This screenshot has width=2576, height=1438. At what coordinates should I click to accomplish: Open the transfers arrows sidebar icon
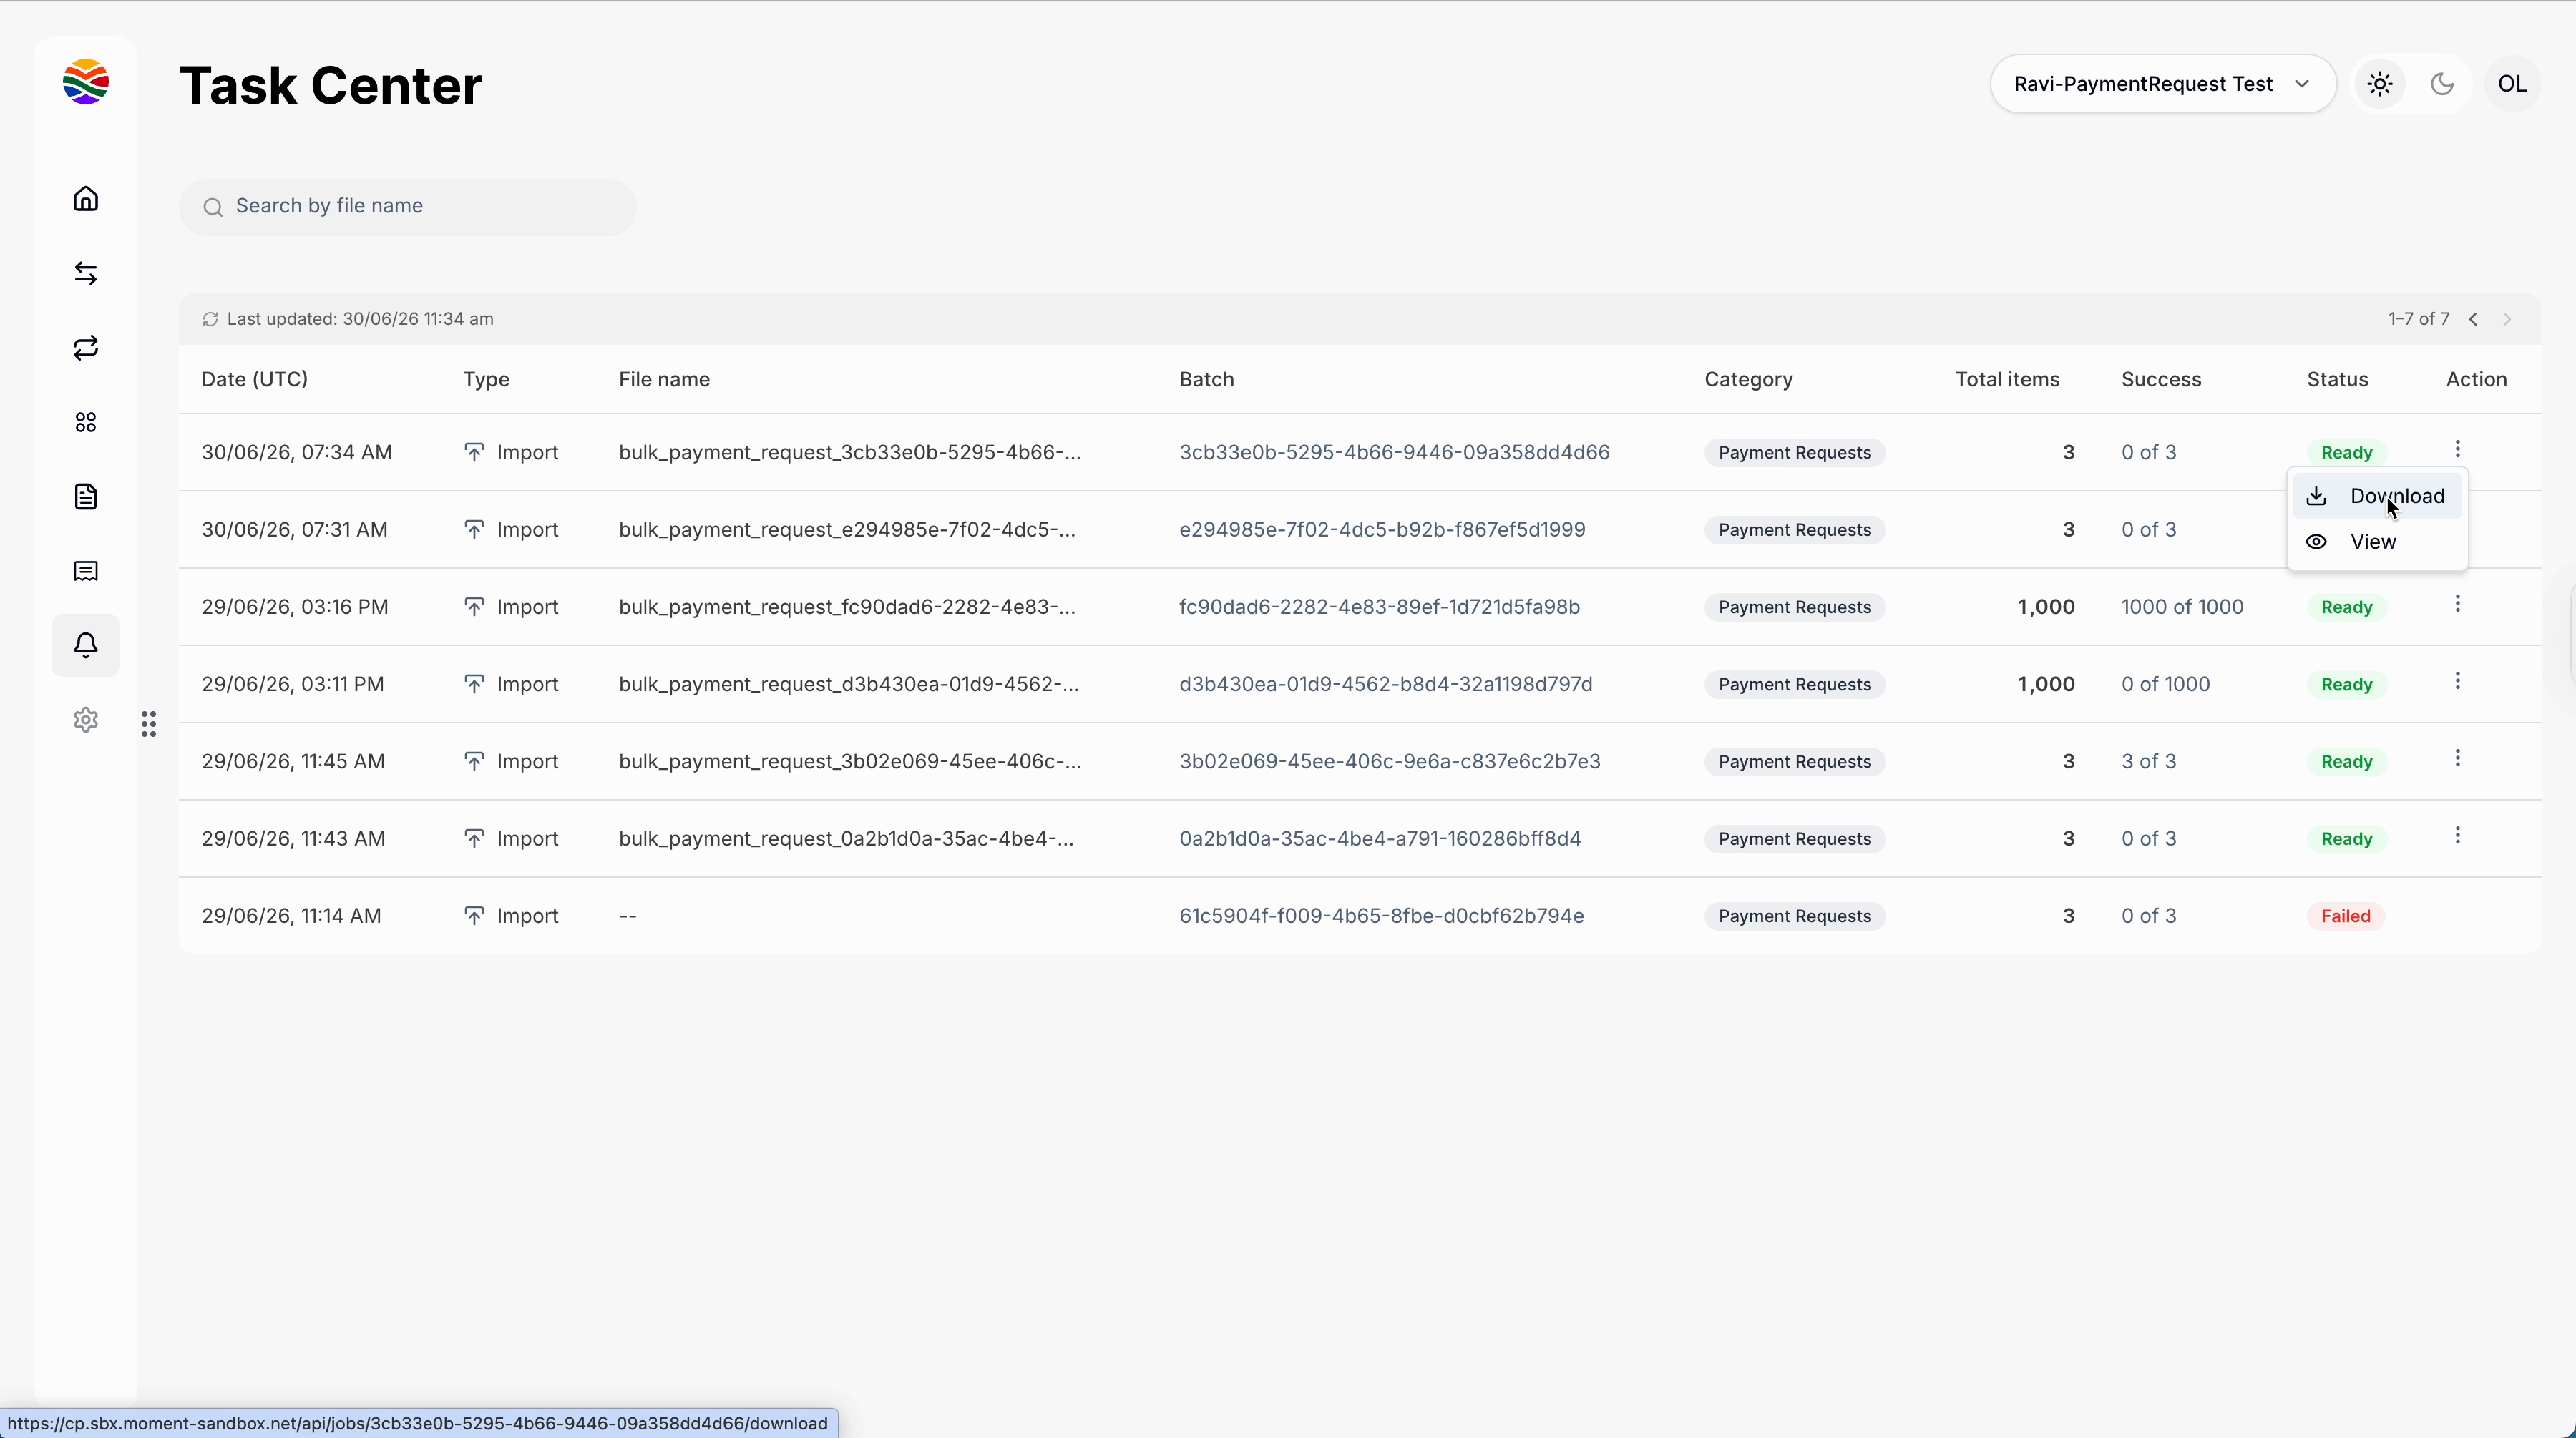(x=86, y=273)
